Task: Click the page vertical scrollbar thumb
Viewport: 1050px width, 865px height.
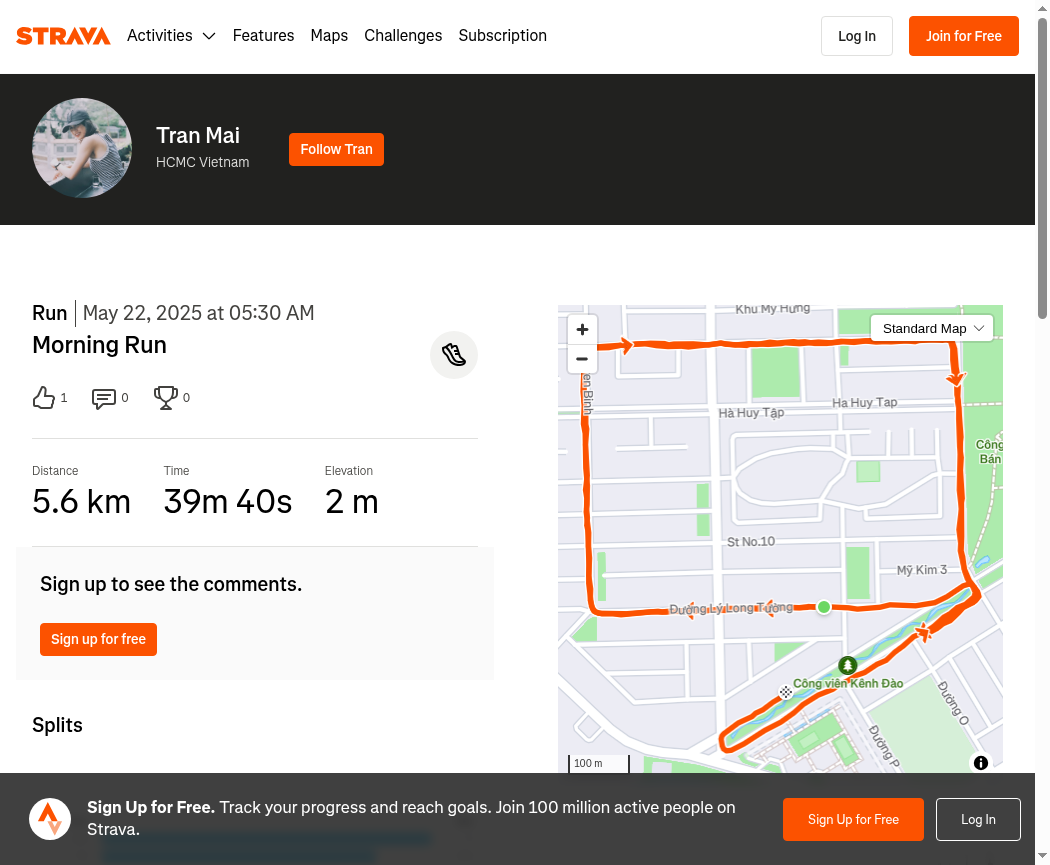Action: pos(1043,167)
